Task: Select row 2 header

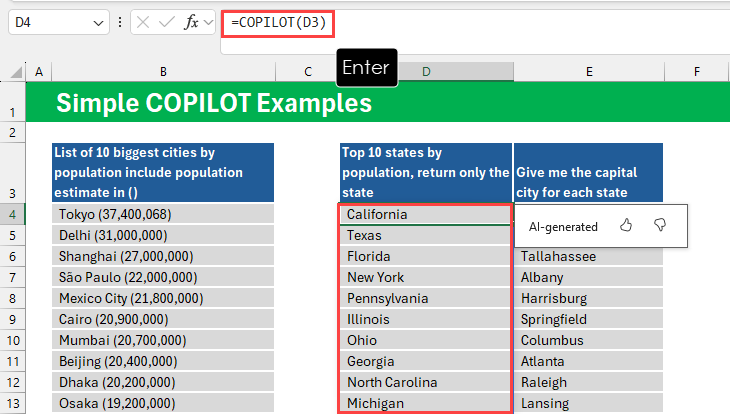Action: point(13,133)
